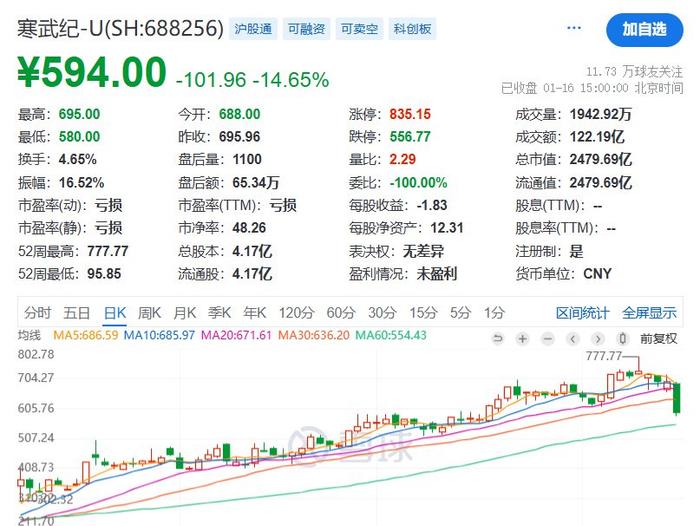Switch to the 120分 chart tab
The image size is (700, 526).
pos(297,313)
